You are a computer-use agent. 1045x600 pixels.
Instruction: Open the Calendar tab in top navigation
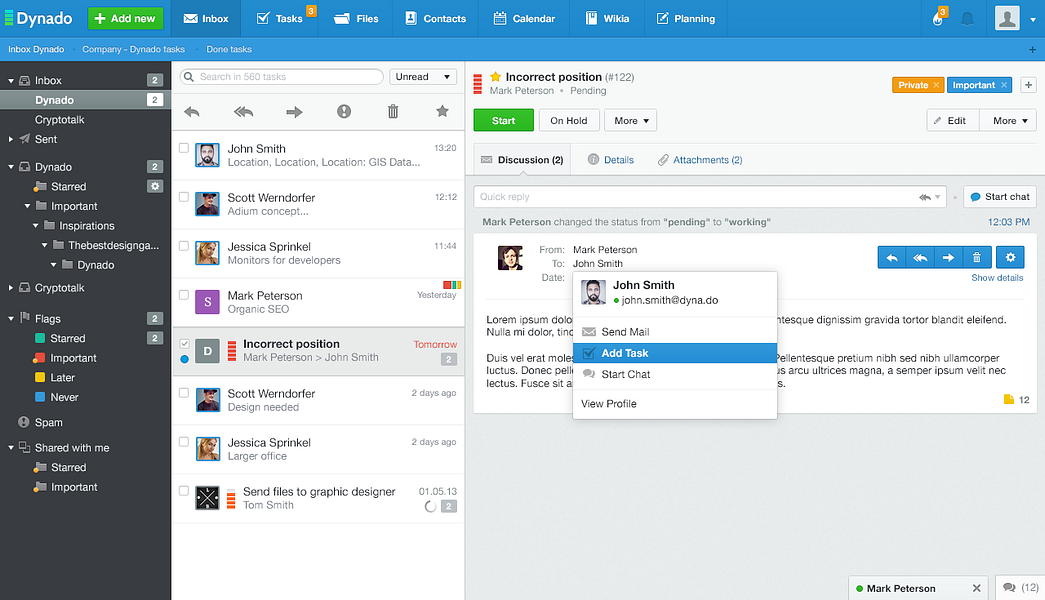tap(524, 19)
